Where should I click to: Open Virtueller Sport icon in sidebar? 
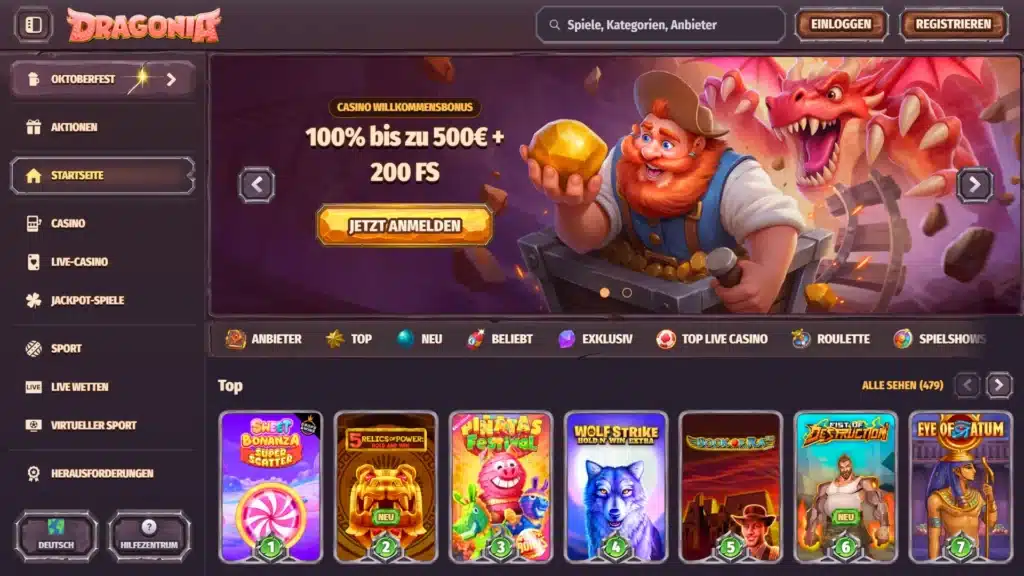(33, 425)
